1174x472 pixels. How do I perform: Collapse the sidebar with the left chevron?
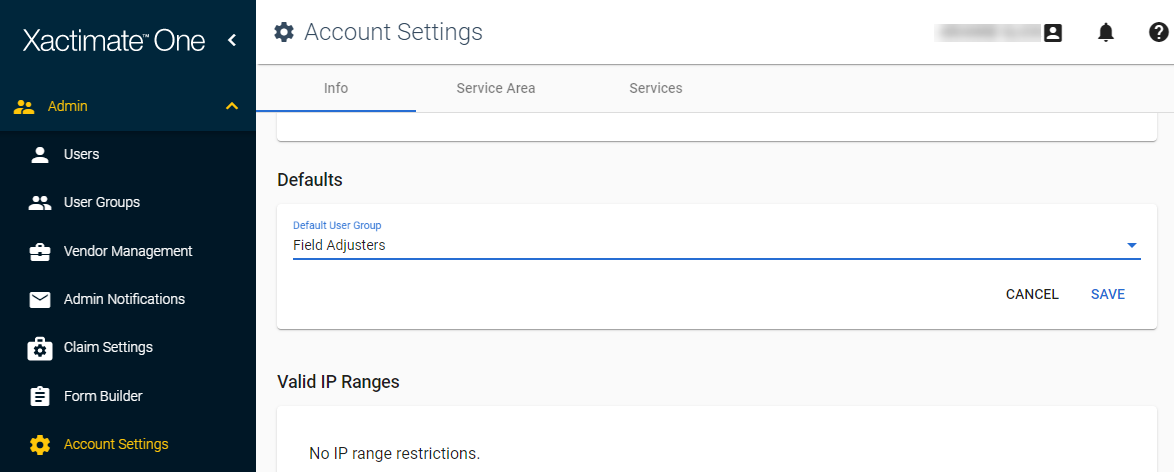232,40
